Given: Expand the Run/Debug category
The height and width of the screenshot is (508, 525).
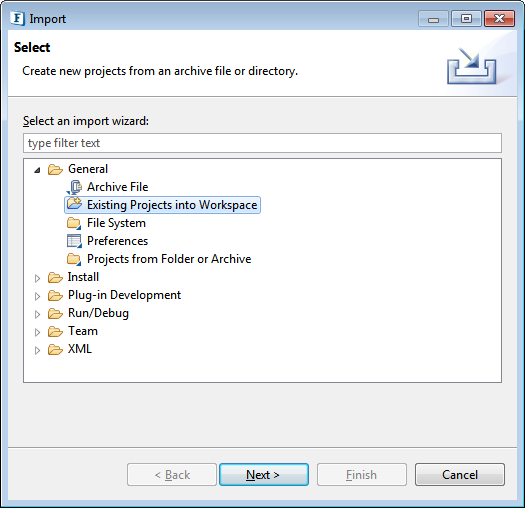Looking at the screenshot, I should pos(38,314).
